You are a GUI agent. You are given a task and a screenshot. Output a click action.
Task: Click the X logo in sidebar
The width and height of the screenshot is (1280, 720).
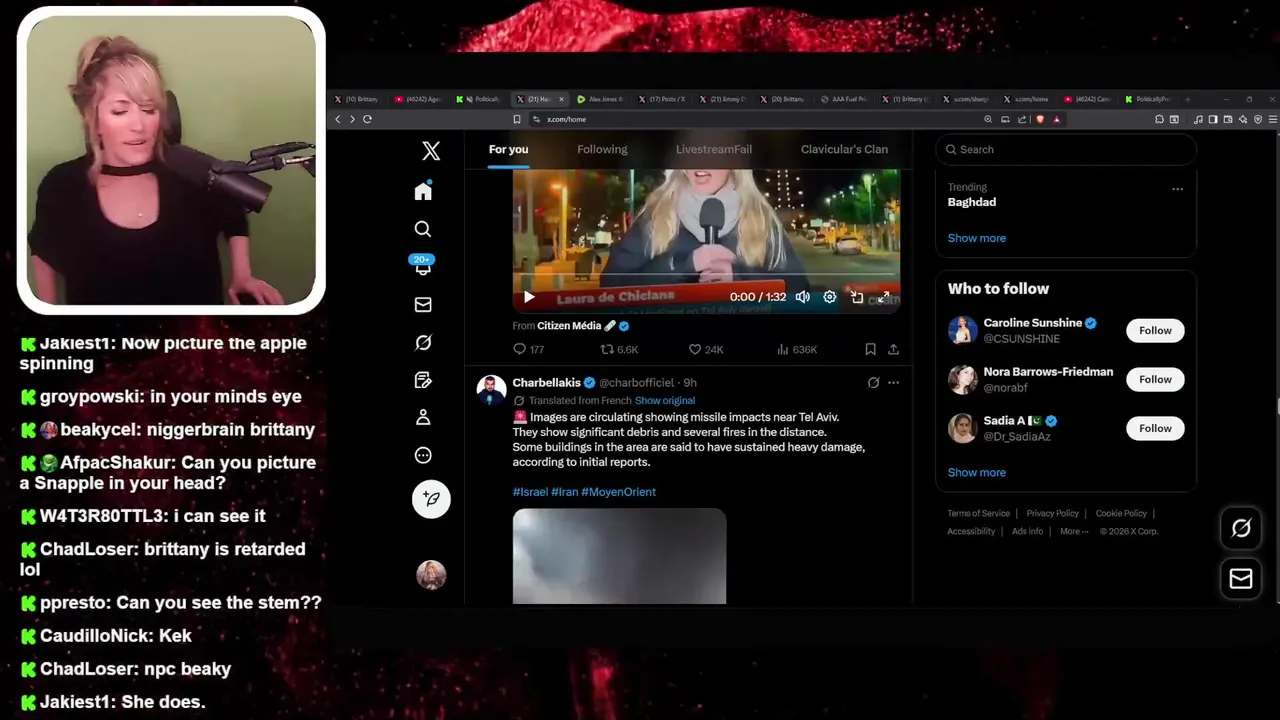[x=431, y=151]
